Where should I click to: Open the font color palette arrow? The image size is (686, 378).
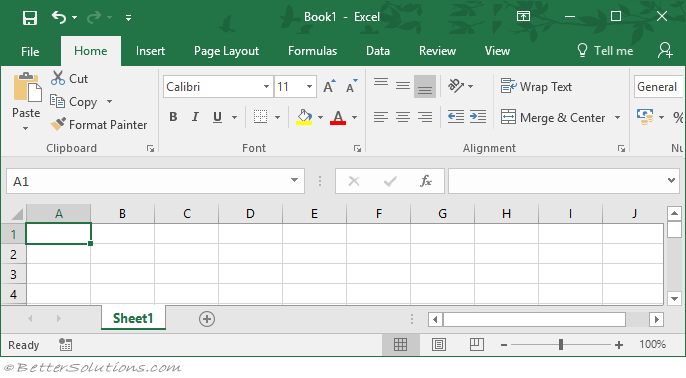(x=354, y=117)
